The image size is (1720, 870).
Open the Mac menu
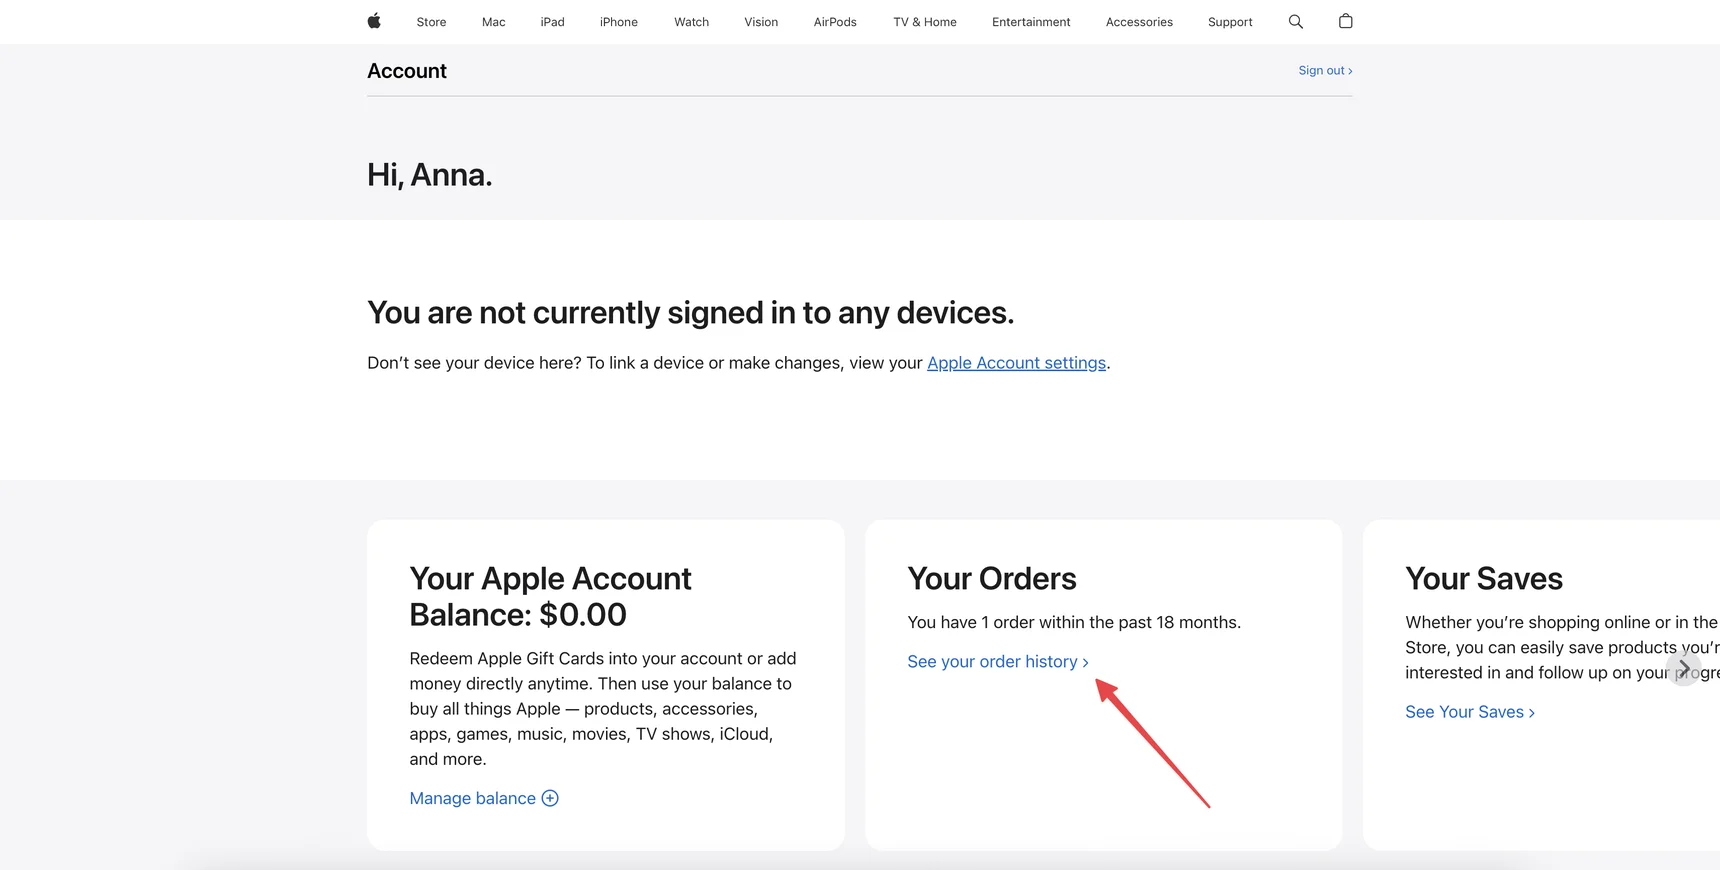494,22
